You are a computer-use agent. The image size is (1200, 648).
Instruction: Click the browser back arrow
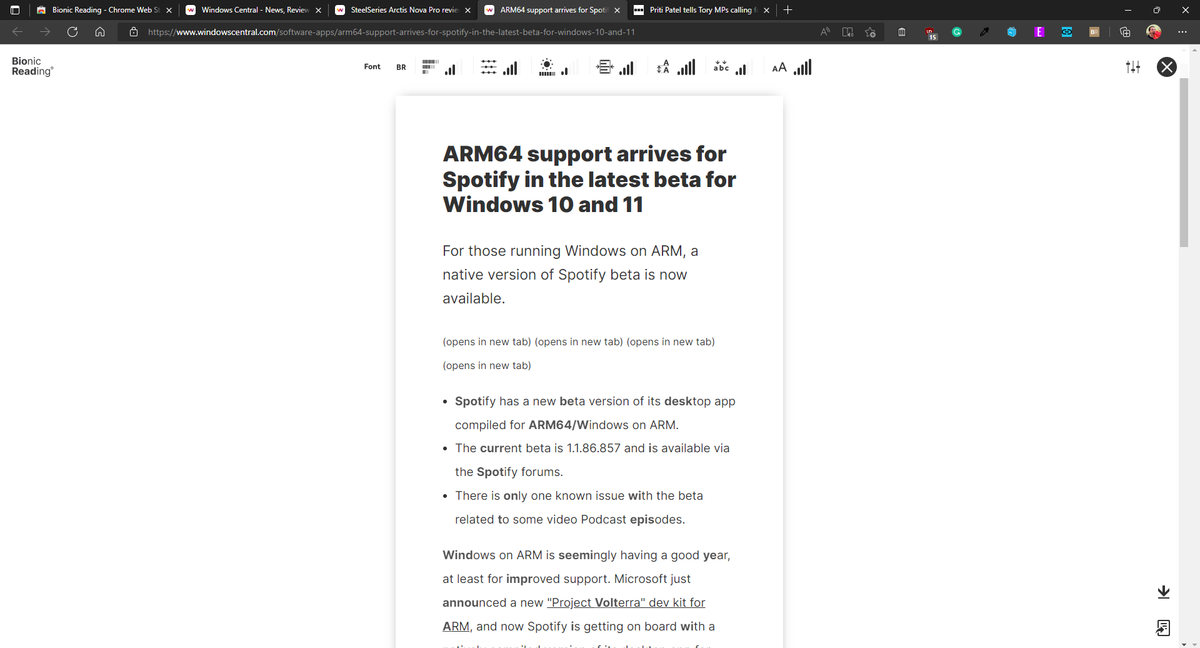point(16,31)
